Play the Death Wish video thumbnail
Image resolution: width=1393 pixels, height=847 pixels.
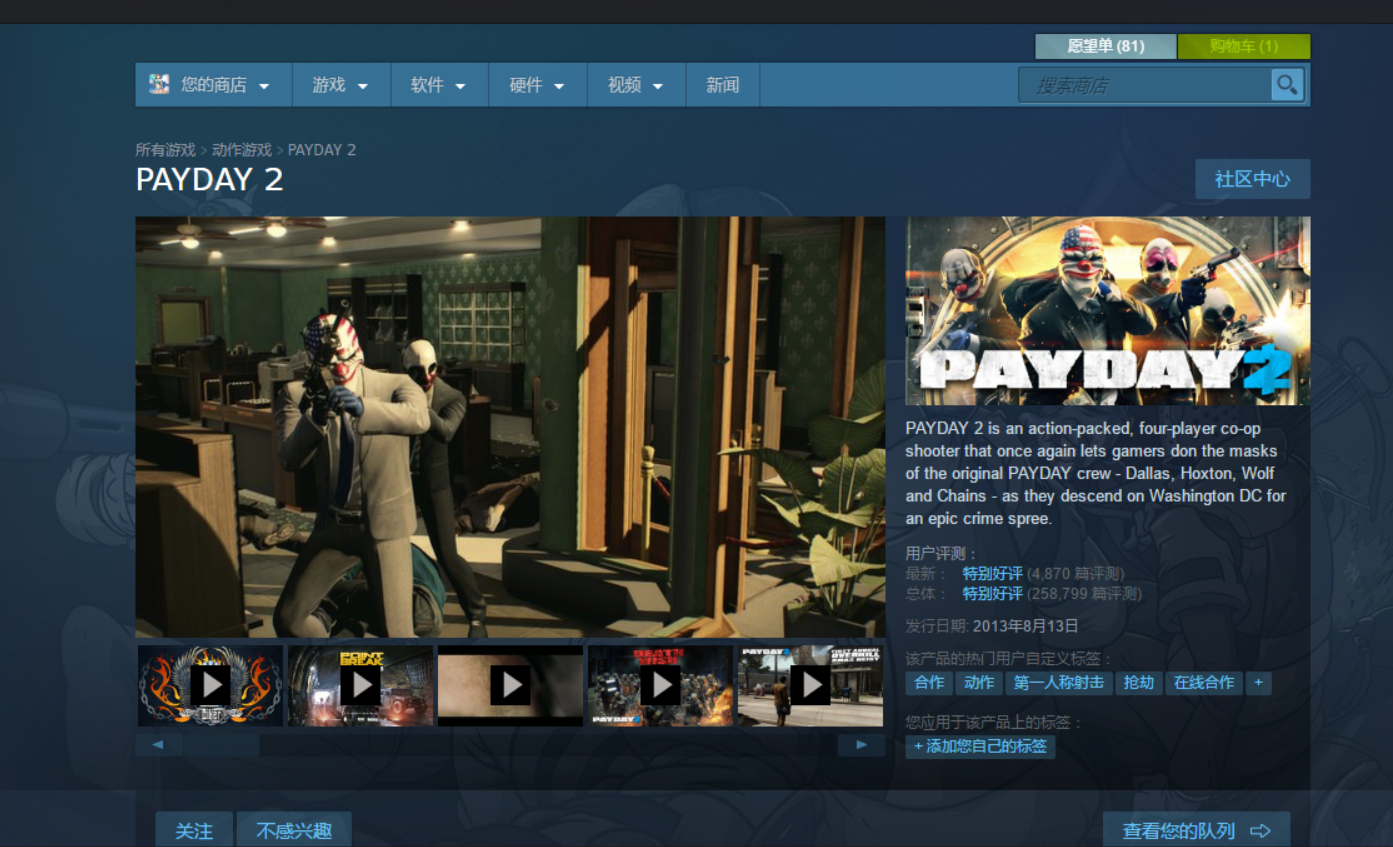(660, 685)
